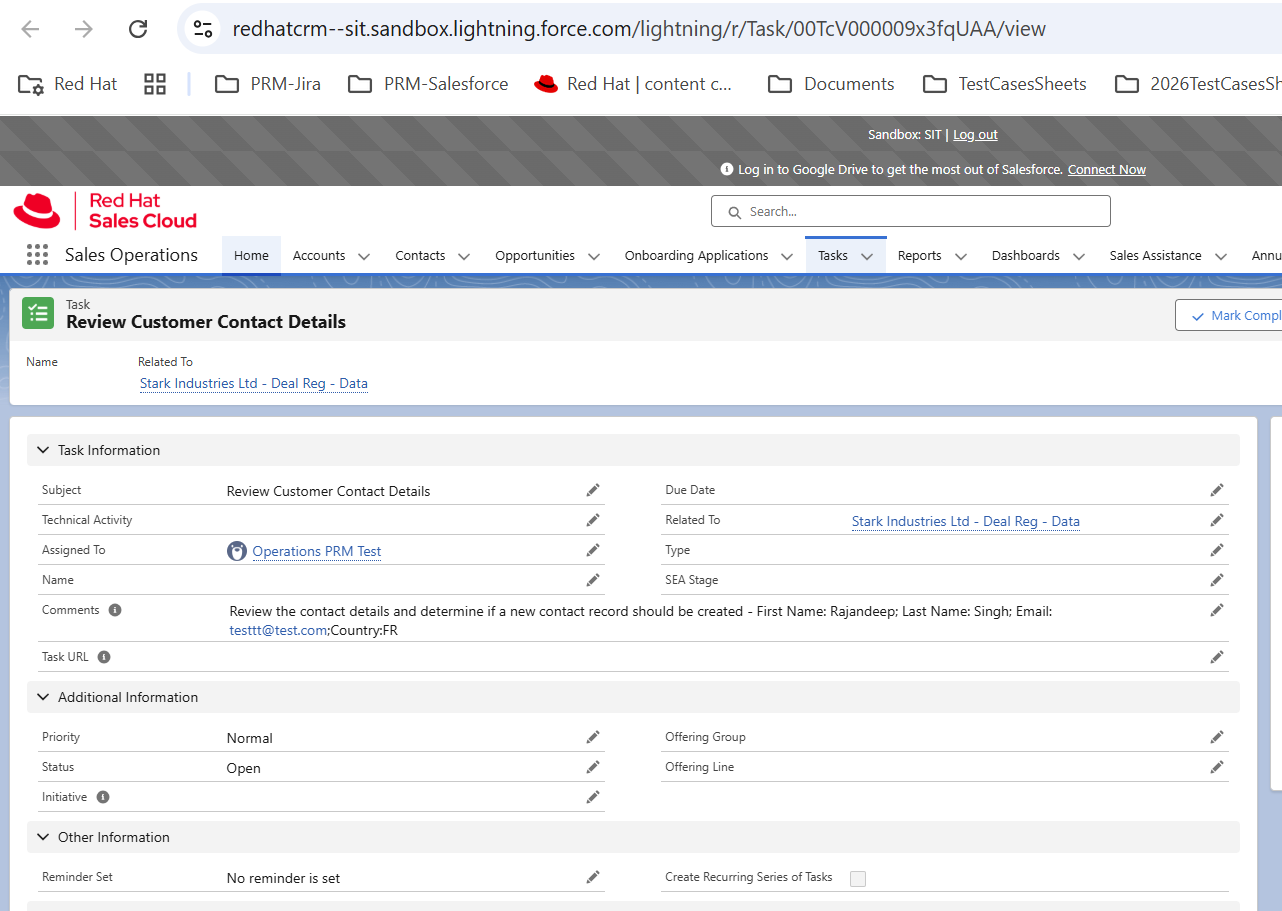Screen dimensions: 1282x911
Task: Open the PRM-Jira bookmark folder
Action: tap(268, 84)
